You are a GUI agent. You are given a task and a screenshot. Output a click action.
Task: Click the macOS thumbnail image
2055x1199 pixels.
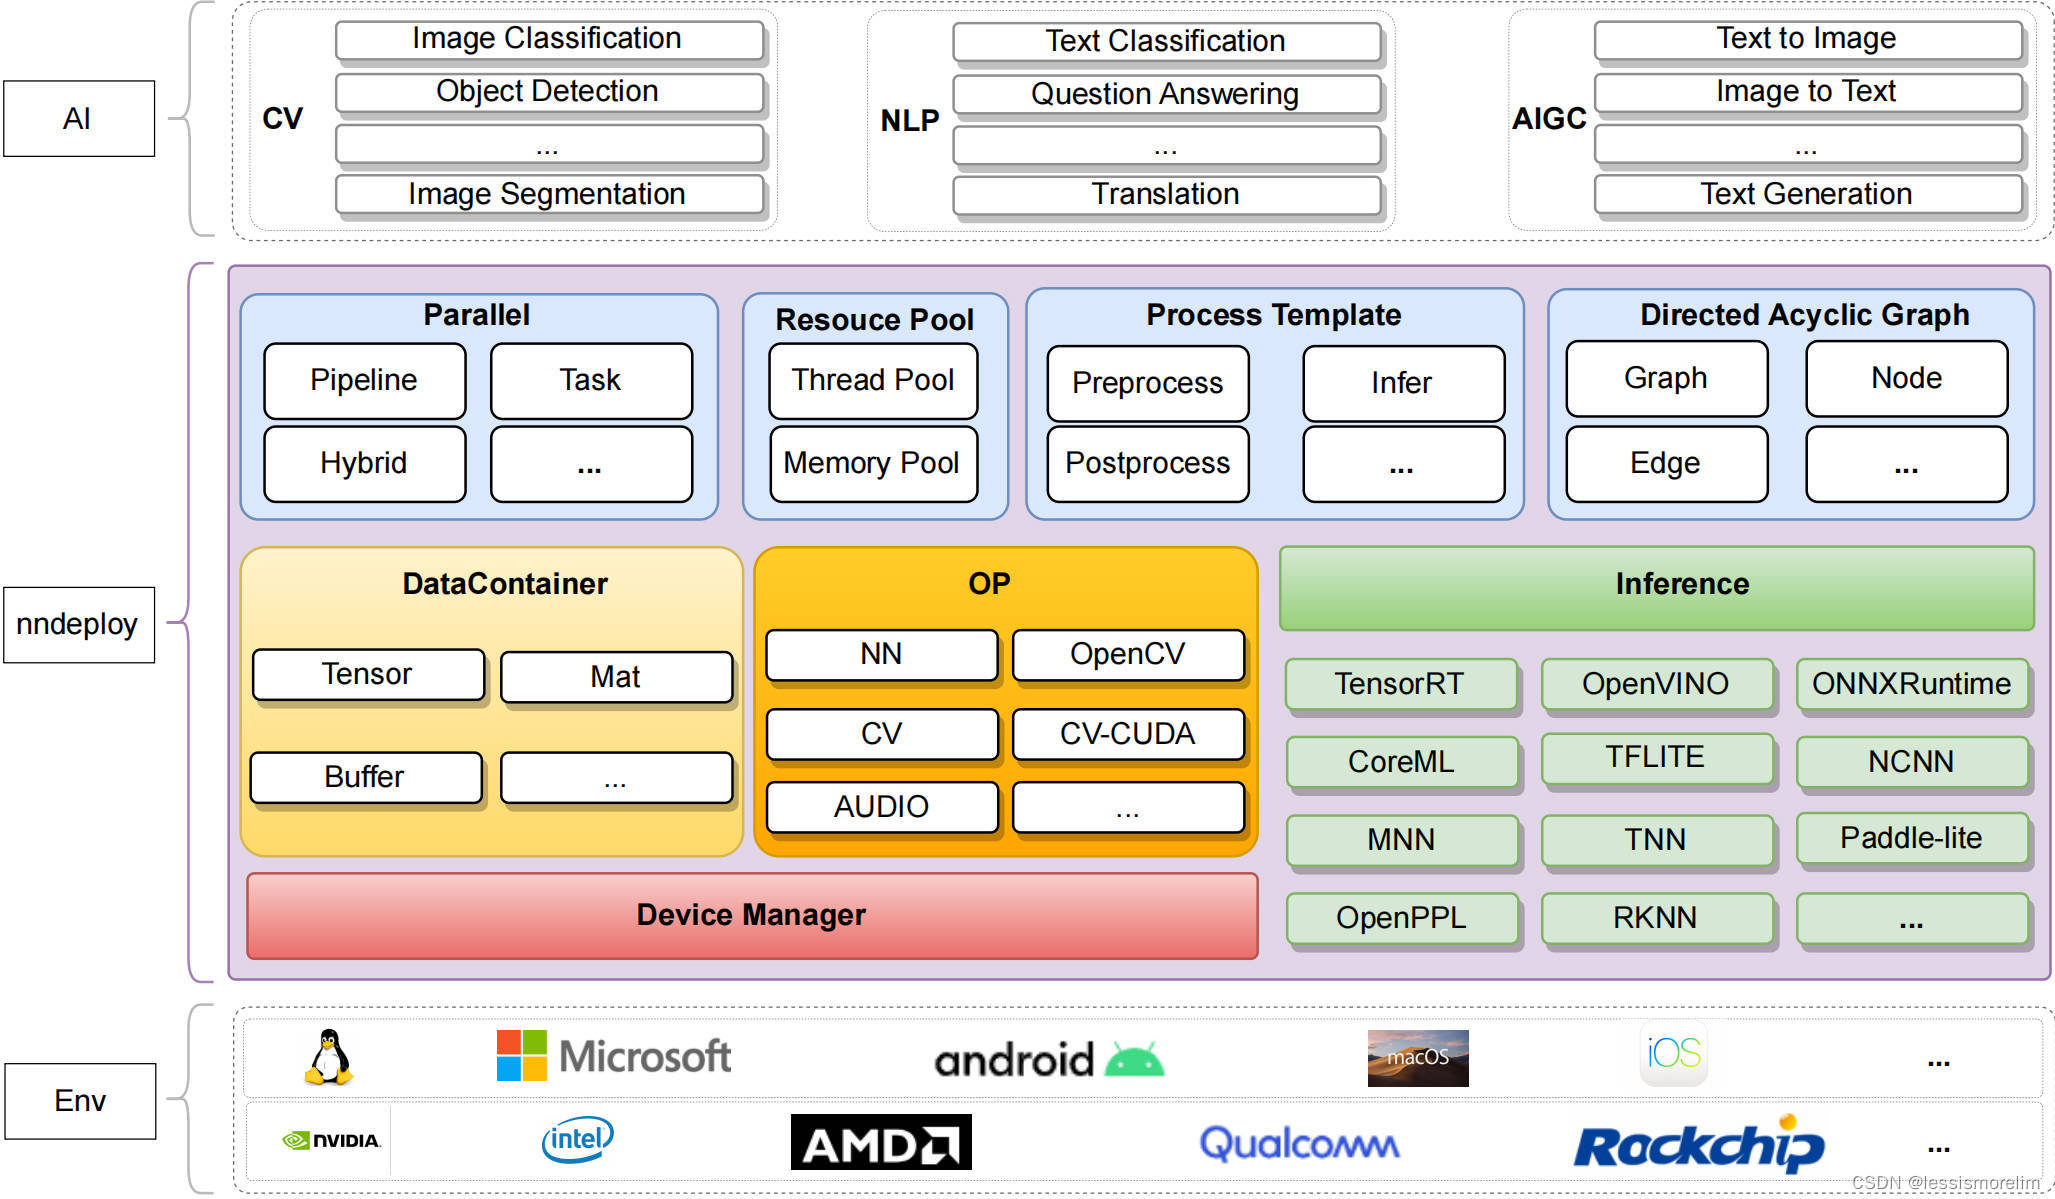pyautogui.click(x=1417, y=1057)
